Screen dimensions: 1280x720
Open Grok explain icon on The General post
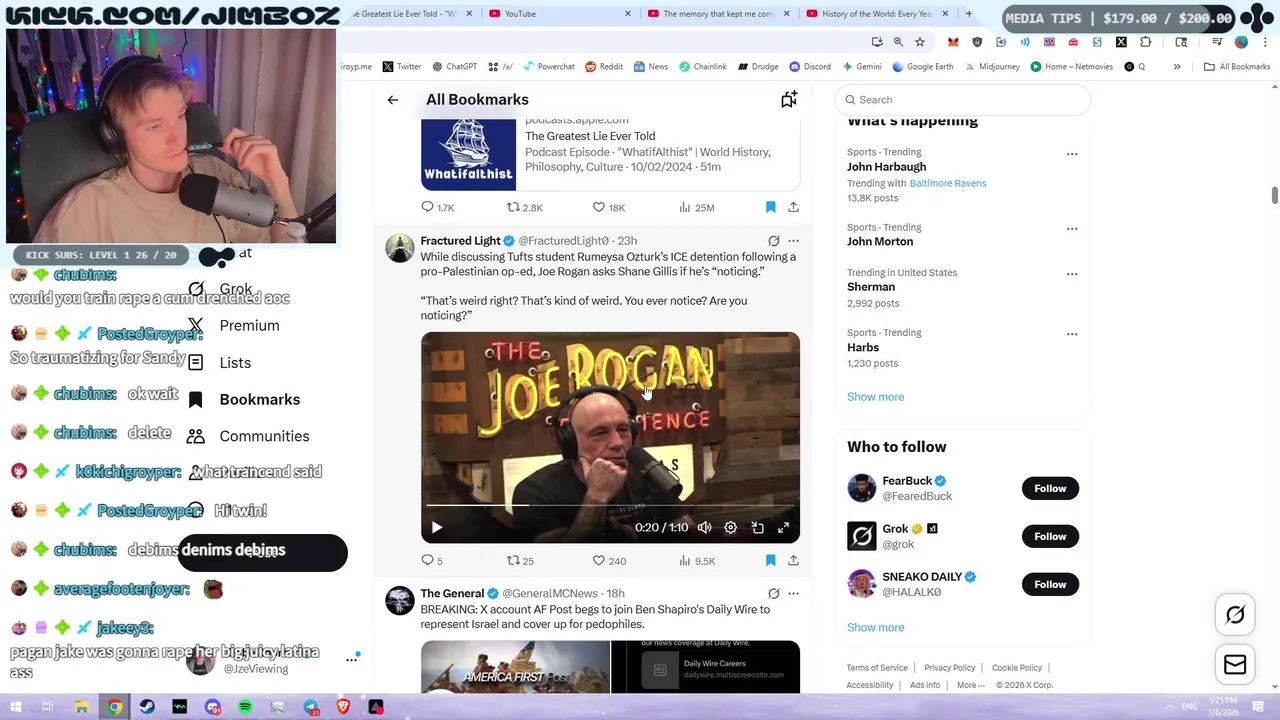773,594
